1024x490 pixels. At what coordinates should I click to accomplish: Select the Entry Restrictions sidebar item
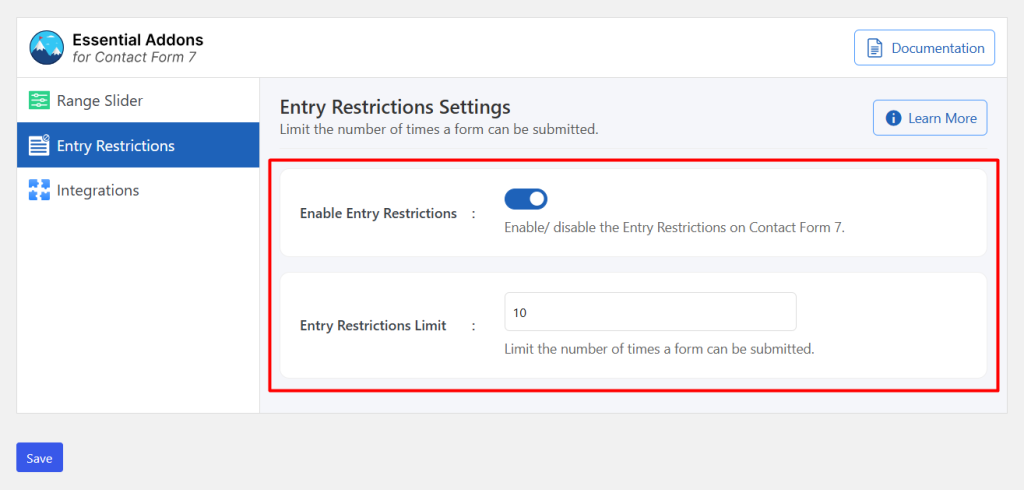pos(138,145)
